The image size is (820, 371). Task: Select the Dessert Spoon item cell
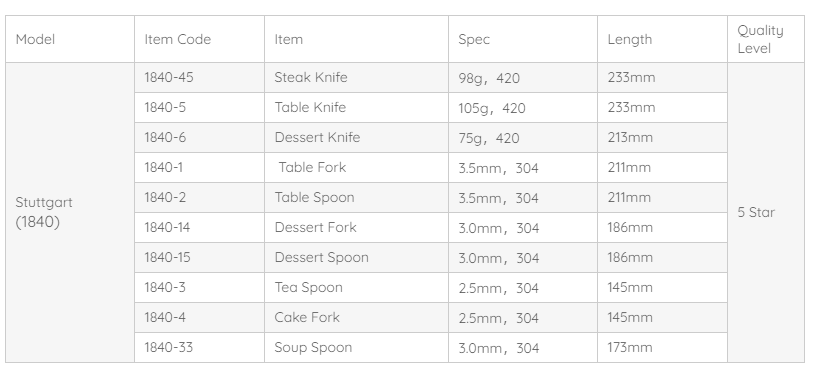tap(356, 257)
